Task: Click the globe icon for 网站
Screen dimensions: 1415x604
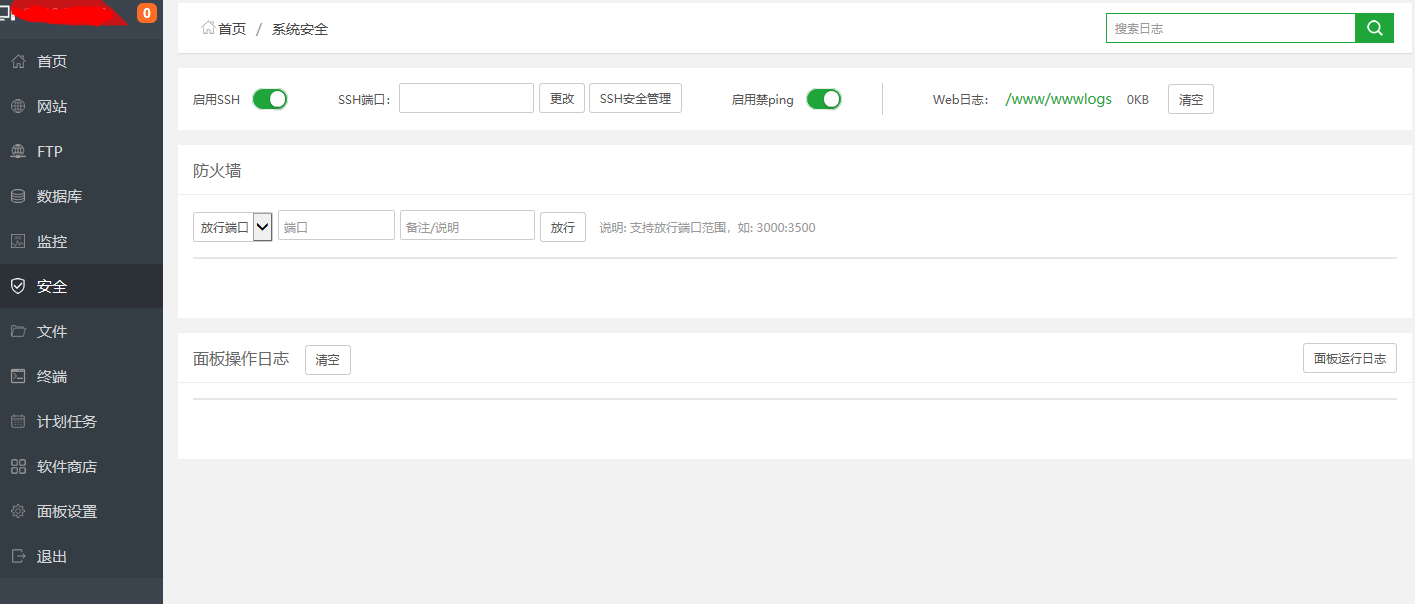Action: [18, 107]
